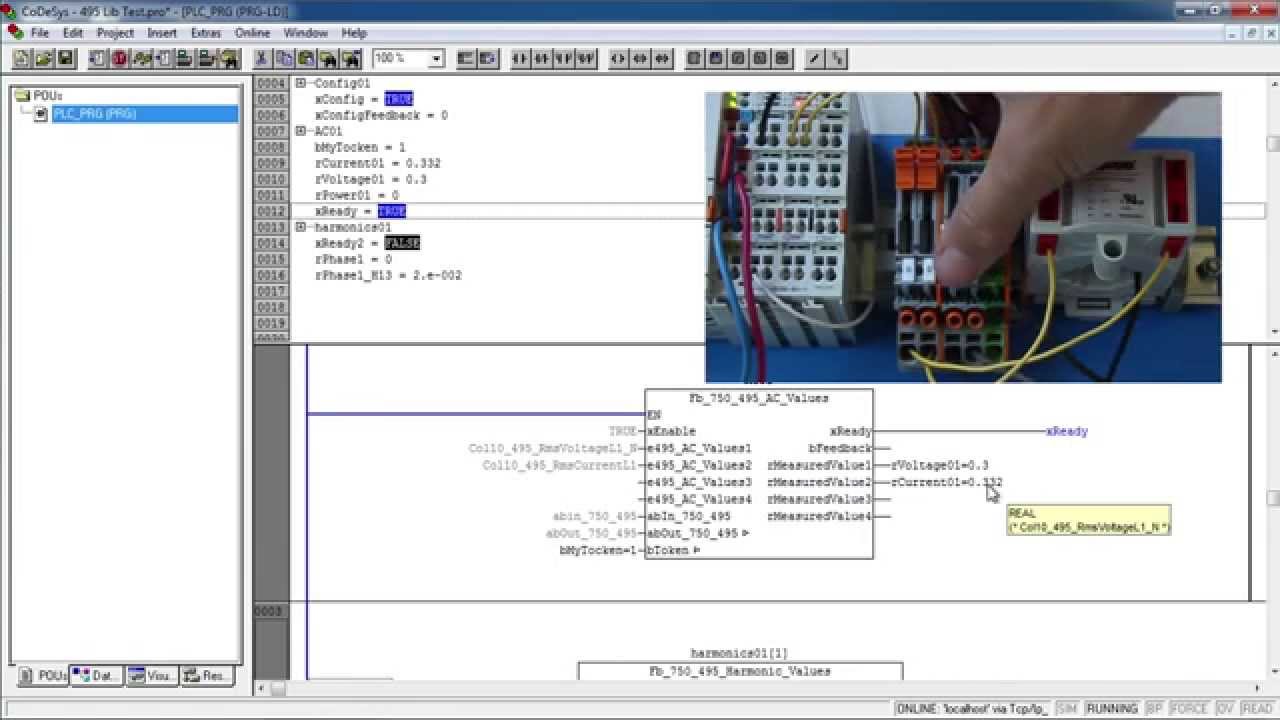Viewport: 1280px width, 720px height.
Task: Click the FORCE status bar indicator
Action: point(1189,709)
